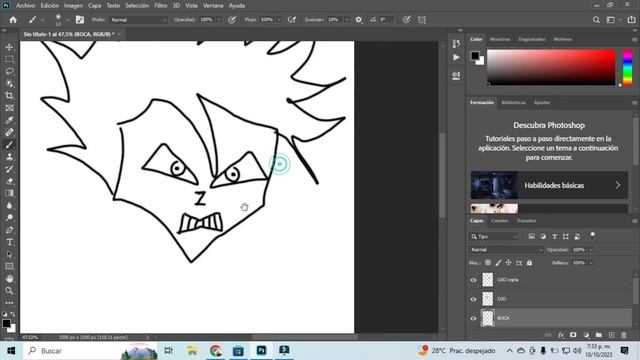Select the Object Selection tool

[9, 84]
